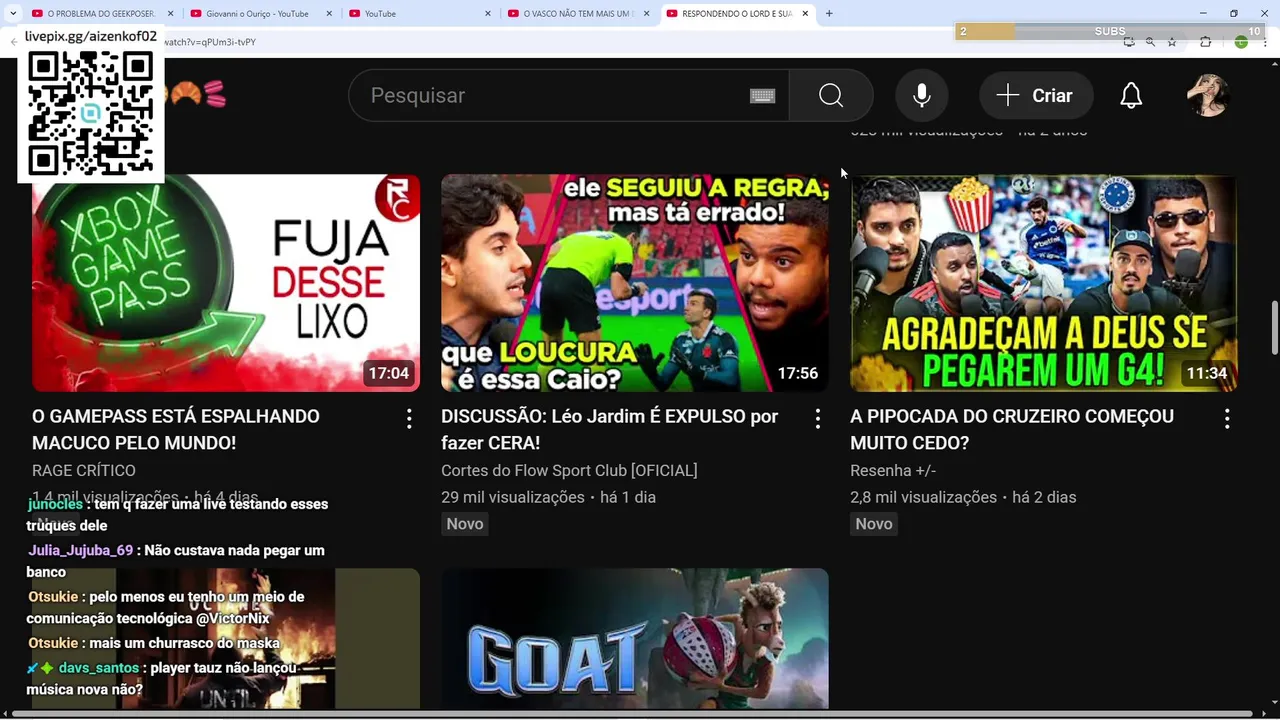The width and height of the screenshot is (1280, 720).
Task: Click the Novo badge under Léo Jardim video
Action: pos(465,524)
